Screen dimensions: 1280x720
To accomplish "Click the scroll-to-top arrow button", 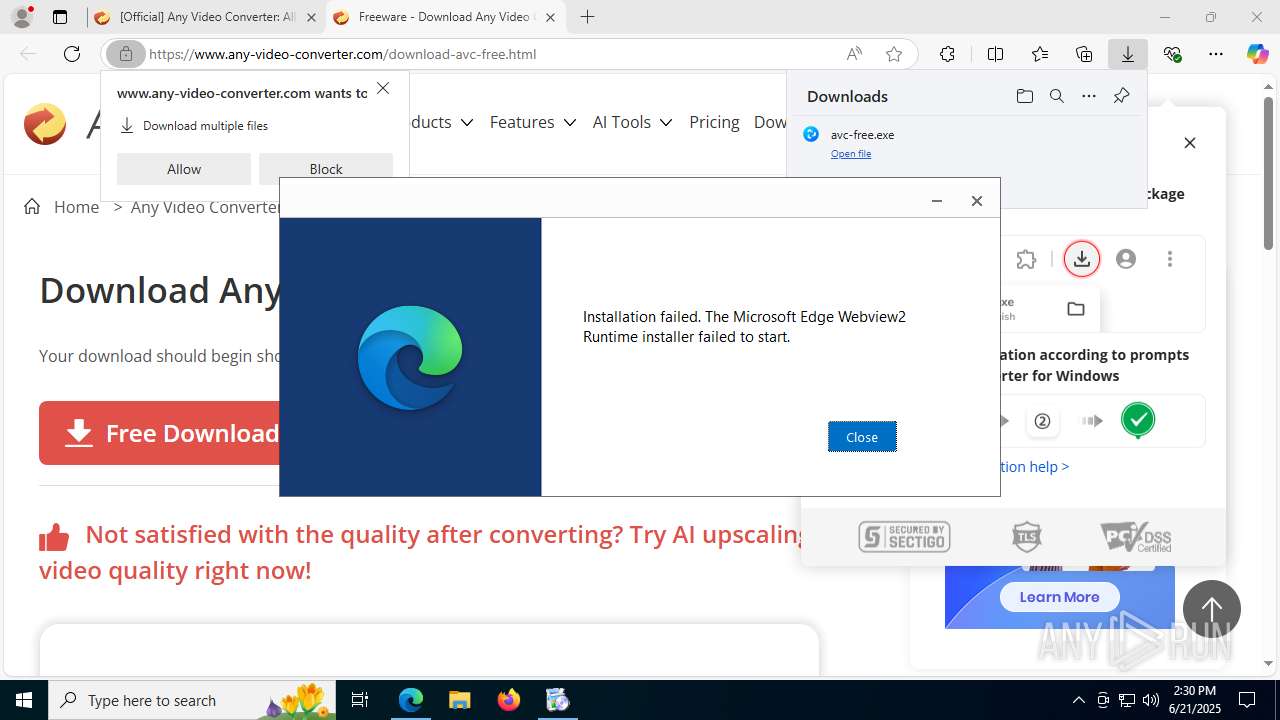I will [1212, 609].
